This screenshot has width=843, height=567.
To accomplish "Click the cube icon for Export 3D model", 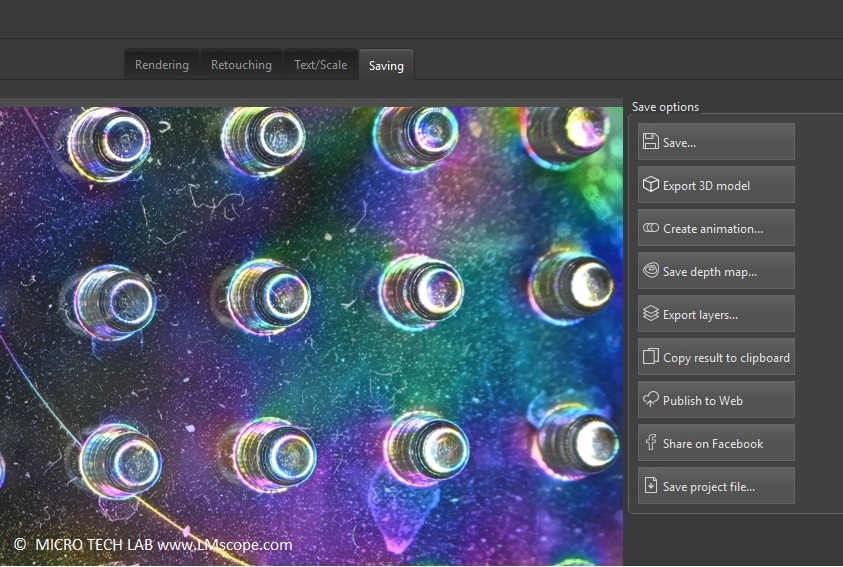I will click(650, 185).
